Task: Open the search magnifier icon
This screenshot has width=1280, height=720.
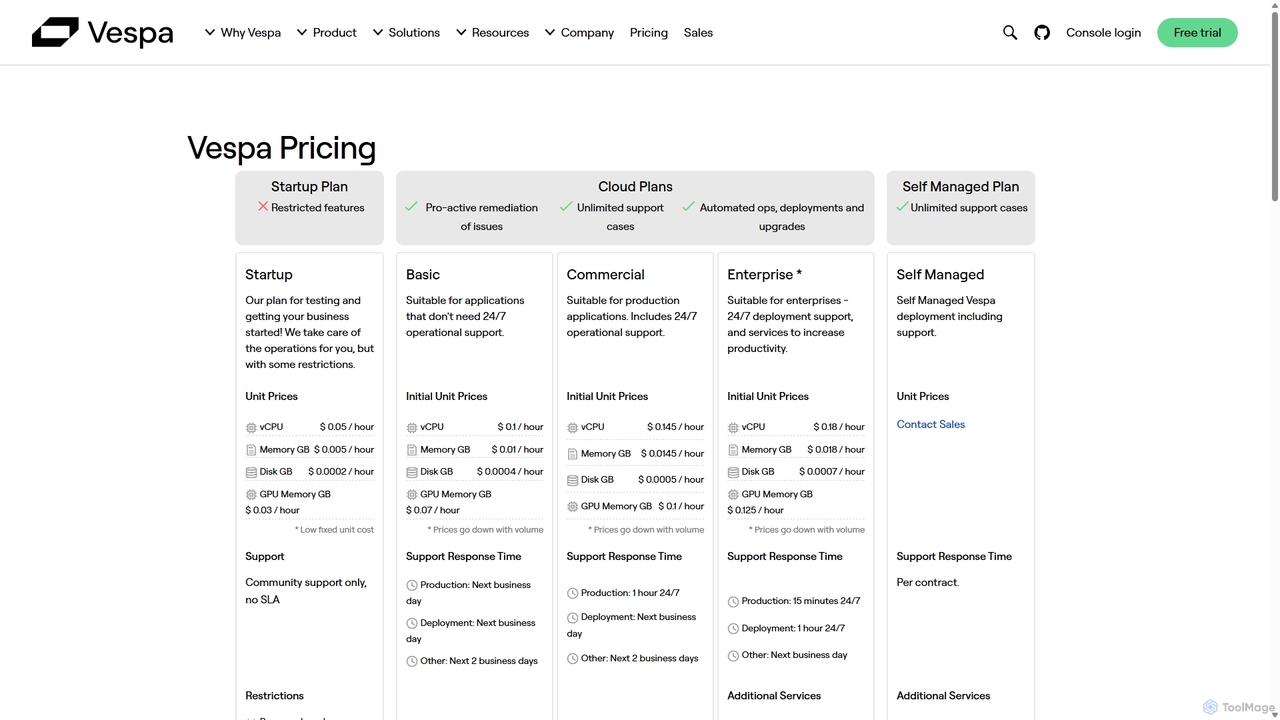Action: (1010, 33)
